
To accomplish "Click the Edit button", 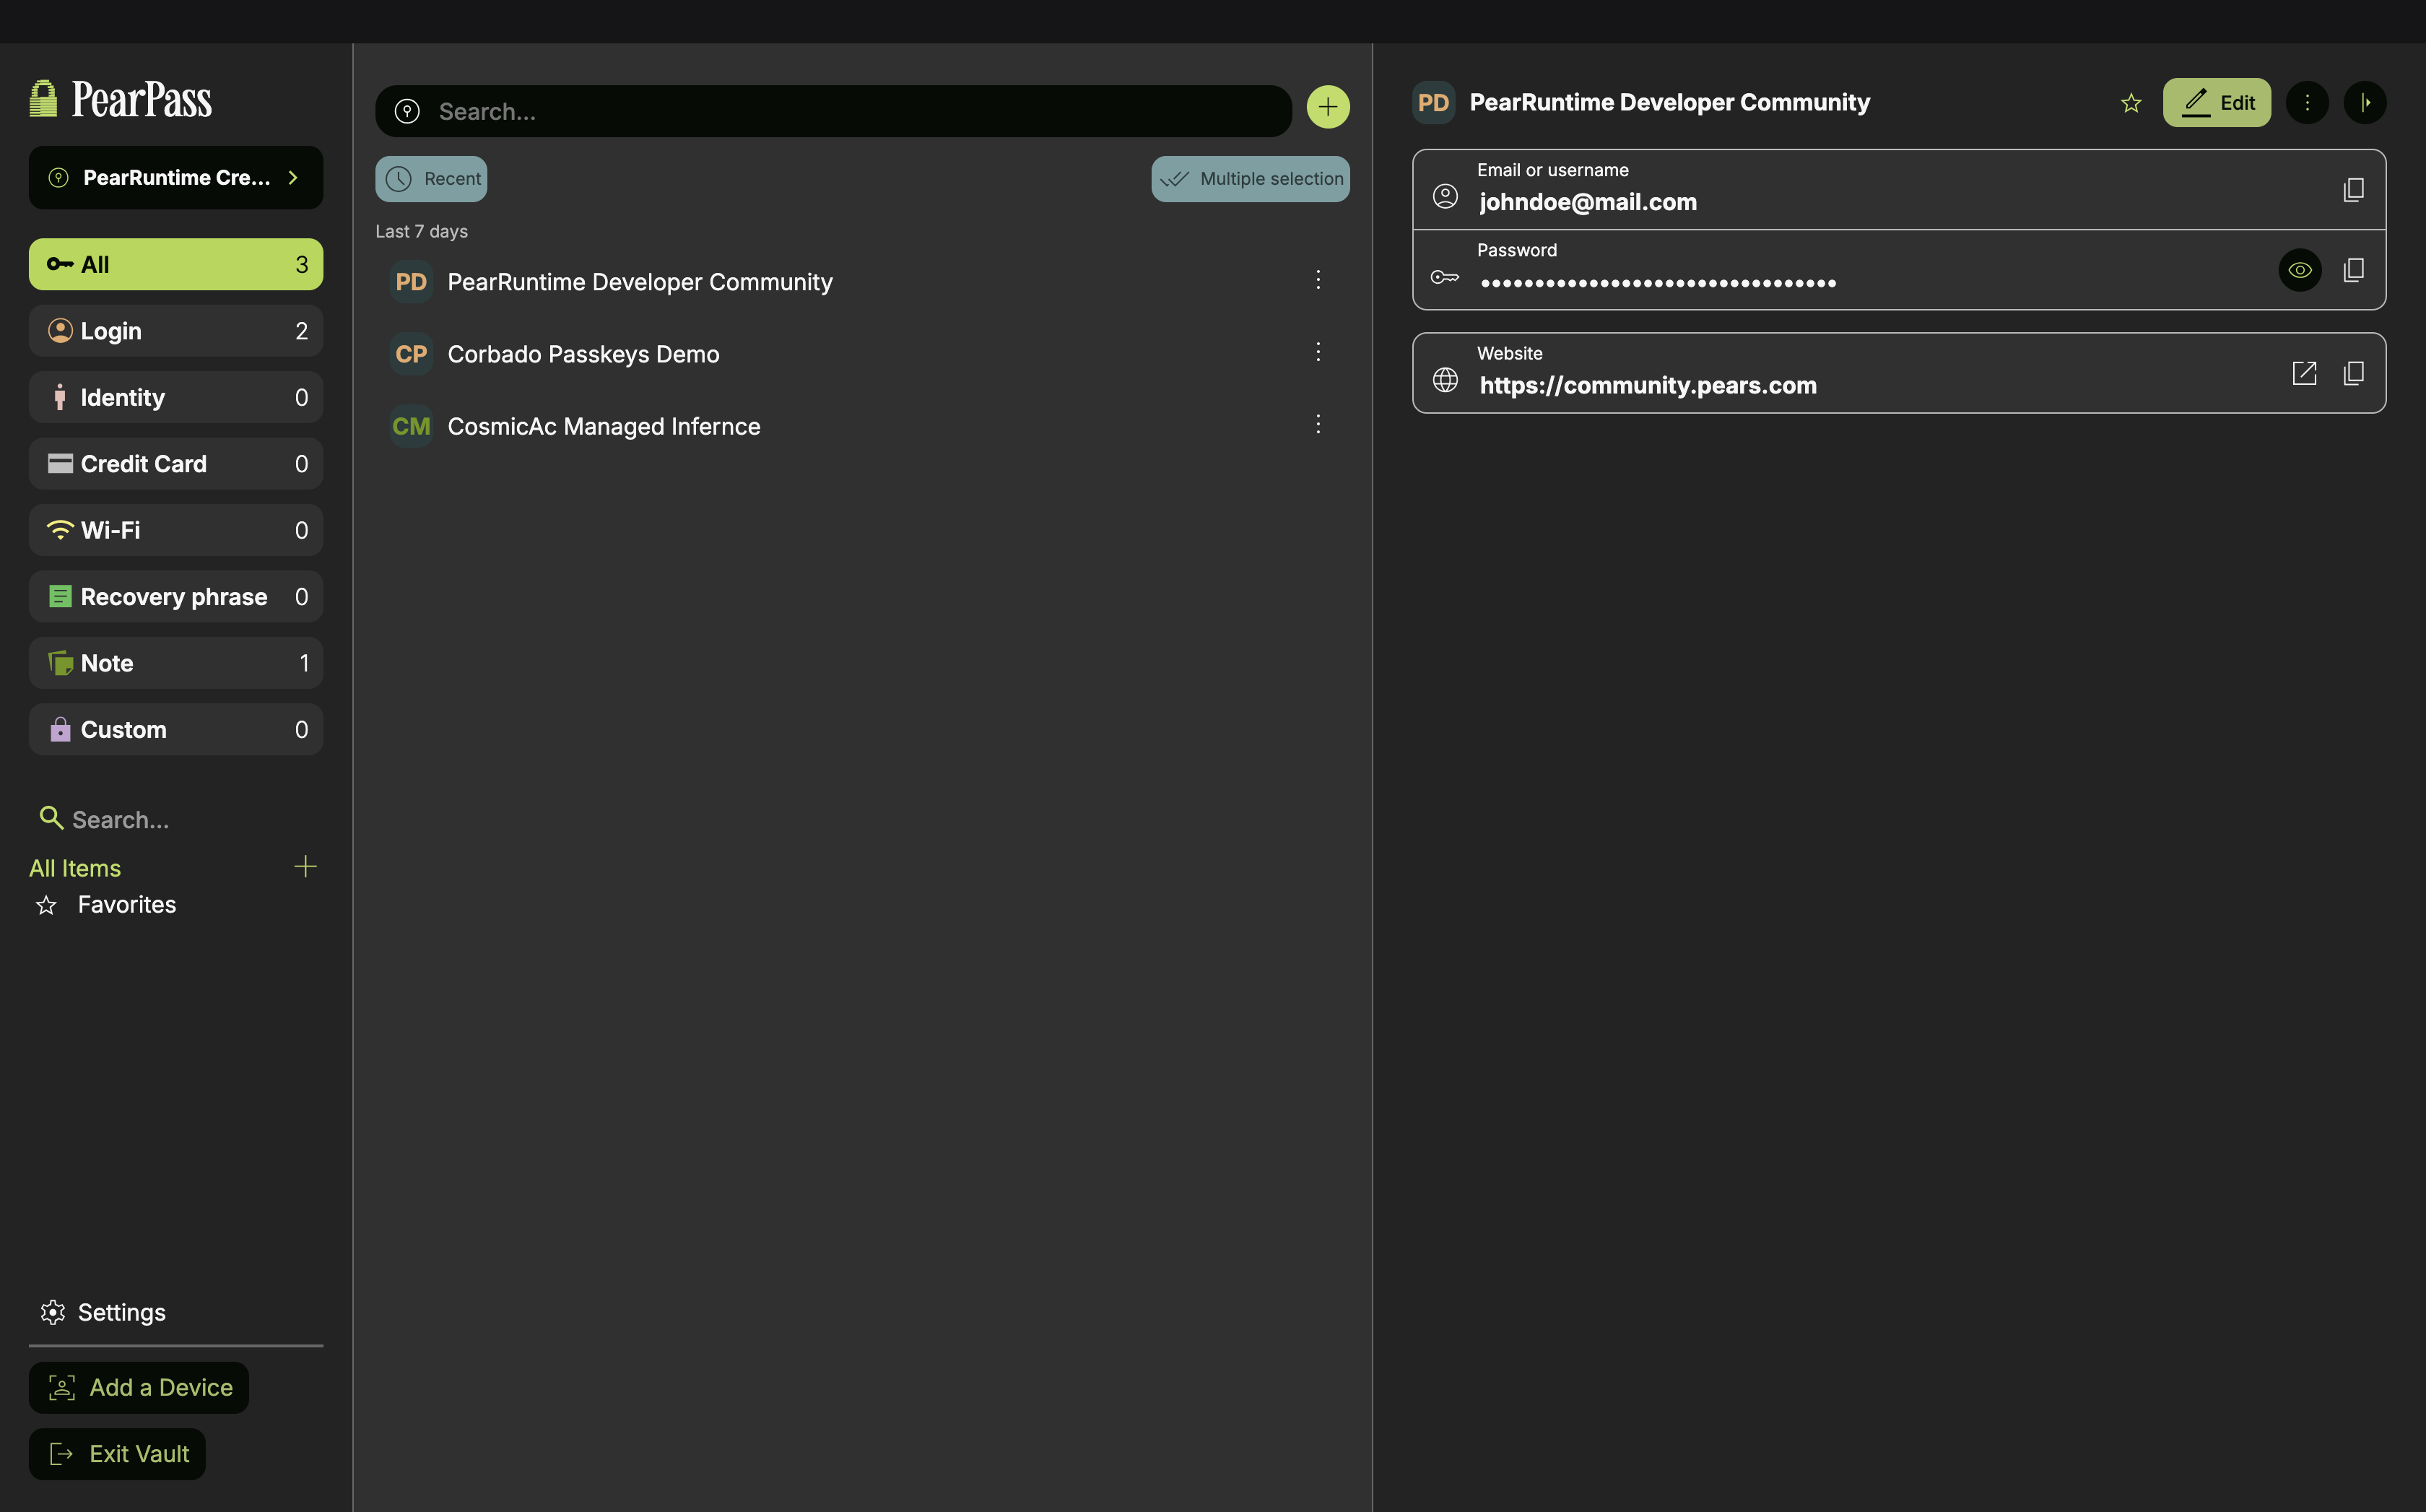I will coord(2216,103).
